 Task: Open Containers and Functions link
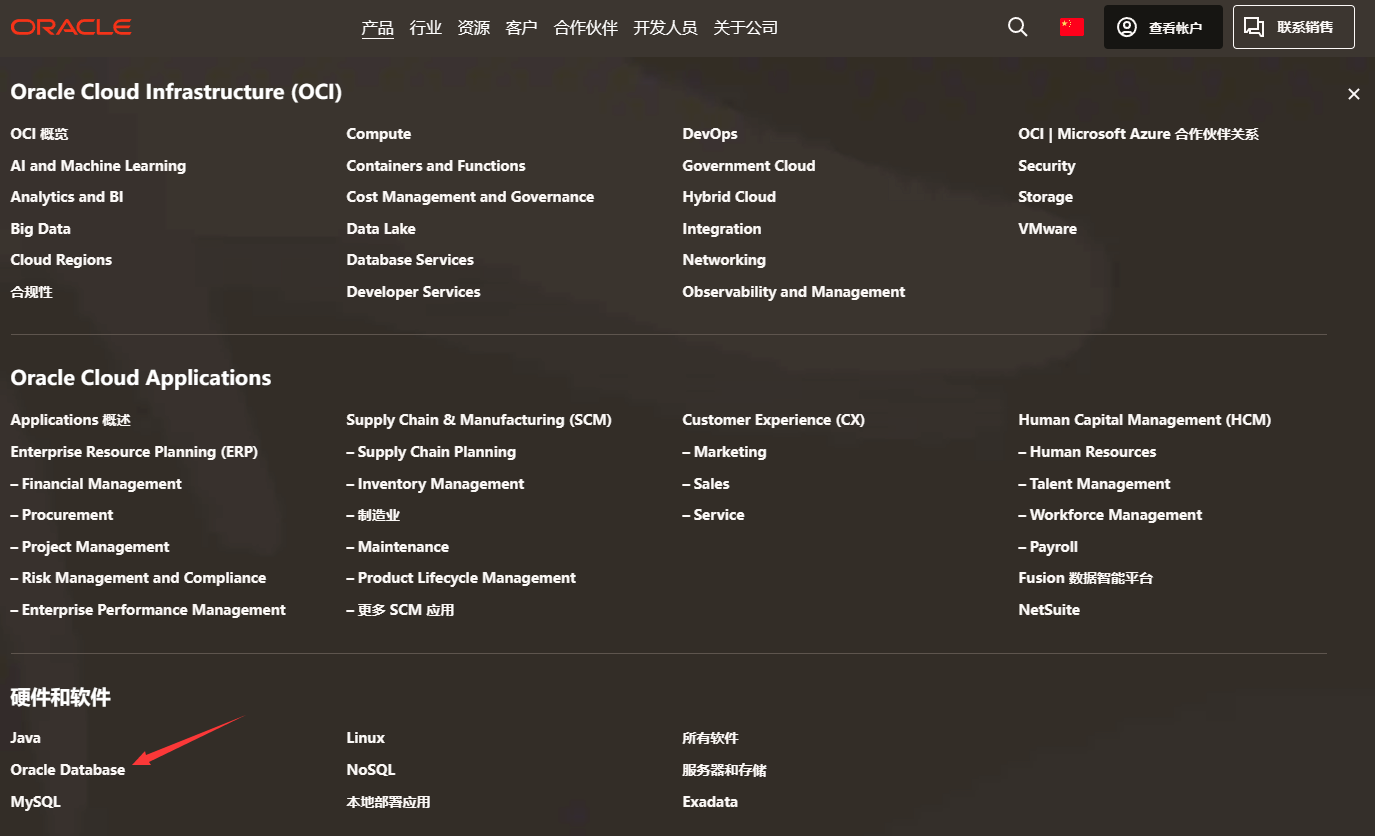click(x=436, y=166)
